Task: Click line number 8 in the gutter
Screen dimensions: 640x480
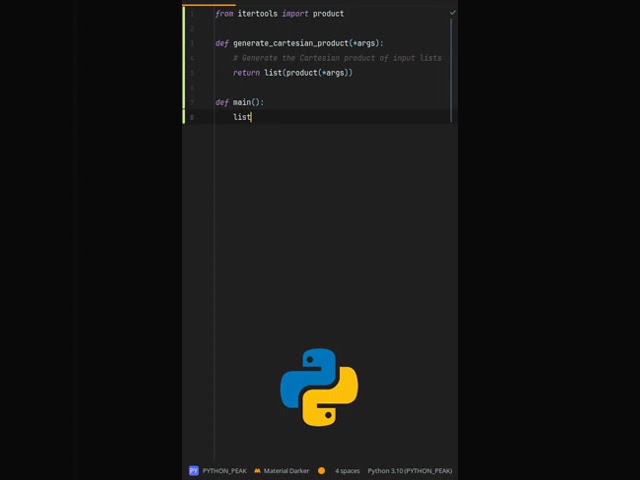Action: click(x=192, y=117)
